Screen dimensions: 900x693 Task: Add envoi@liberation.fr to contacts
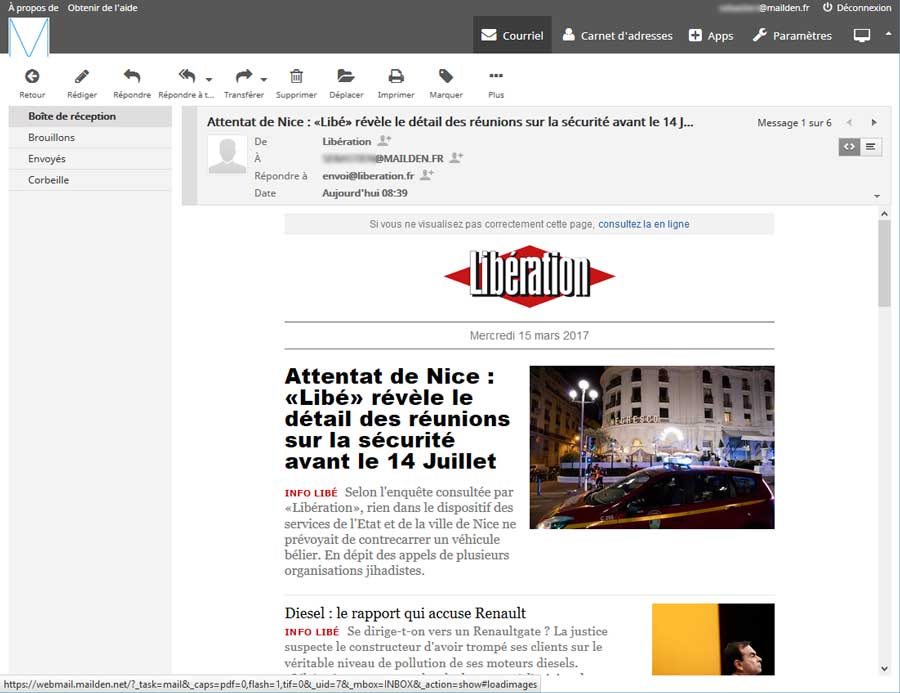point(426,175)
